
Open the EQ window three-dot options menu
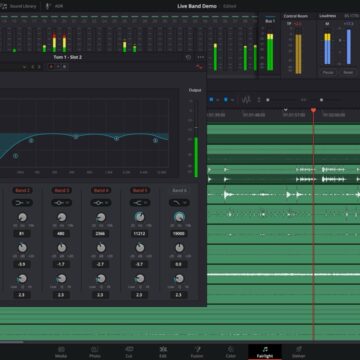tap(200, 57)
